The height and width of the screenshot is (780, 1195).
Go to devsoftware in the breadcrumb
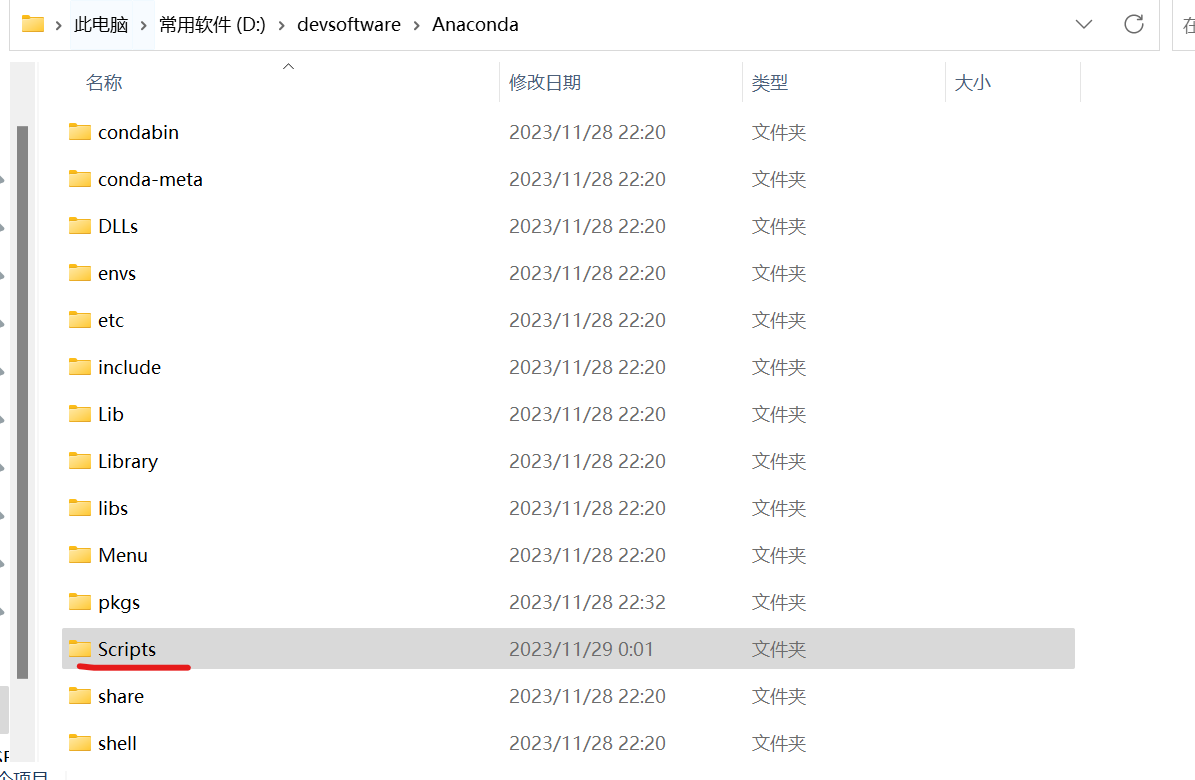pyautogui.click(x=349, y=24)
